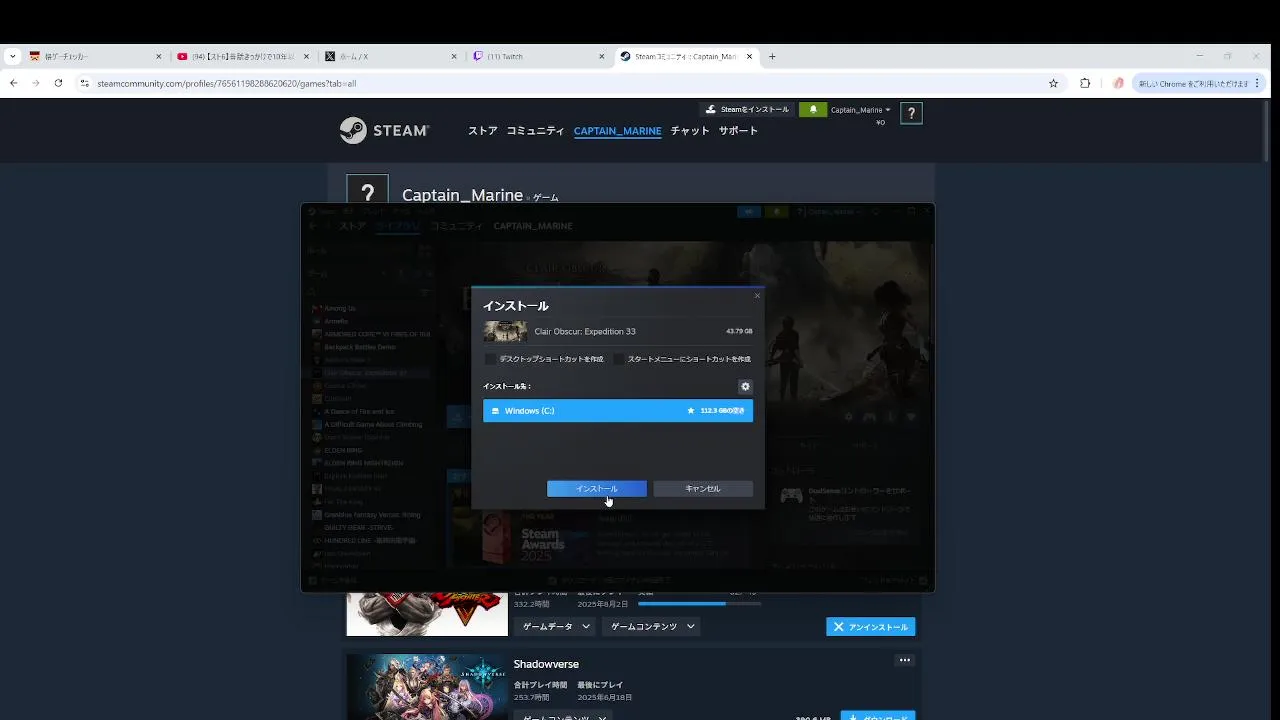Select A Dance of Fire and Ice entry
The height and width of the screenshot is (720, 1280).
tap(359, 411)
